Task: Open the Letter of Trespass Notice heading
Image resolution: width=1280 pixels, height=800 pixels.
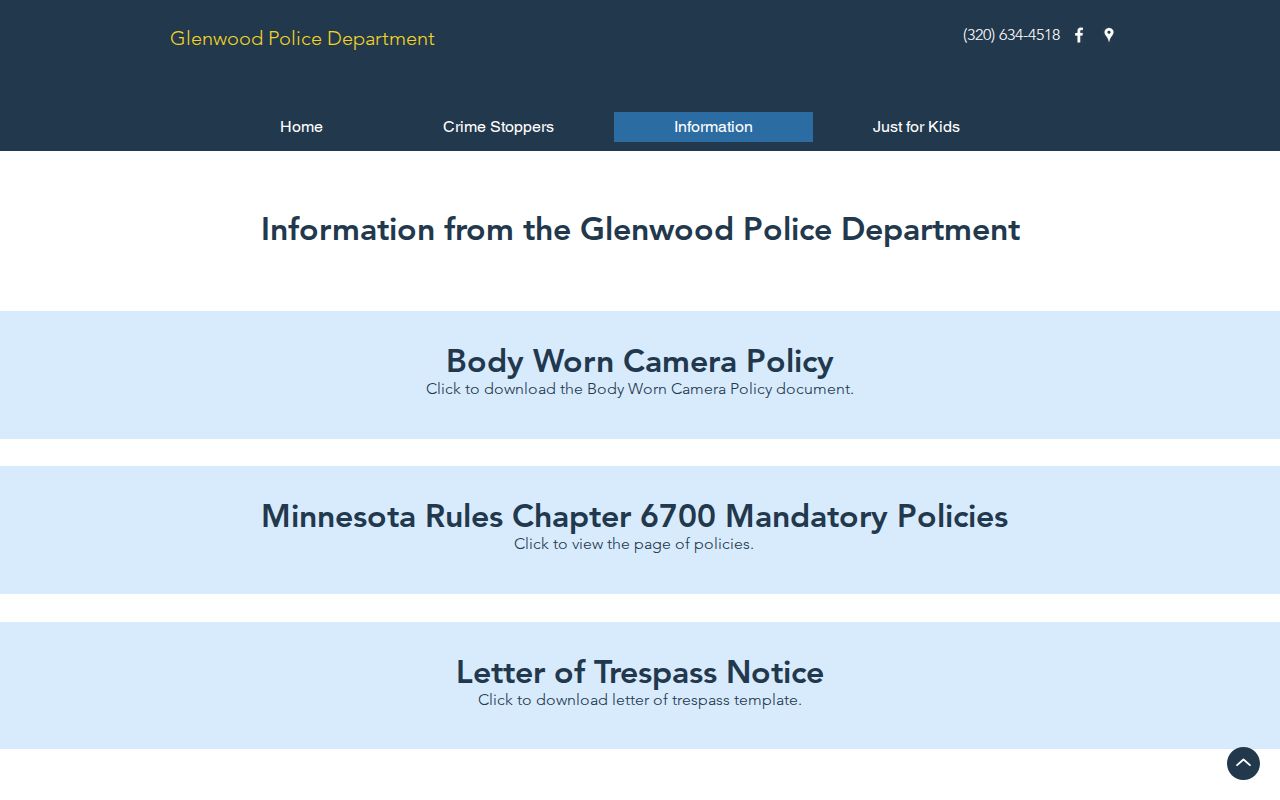Action: click(640, 672)
